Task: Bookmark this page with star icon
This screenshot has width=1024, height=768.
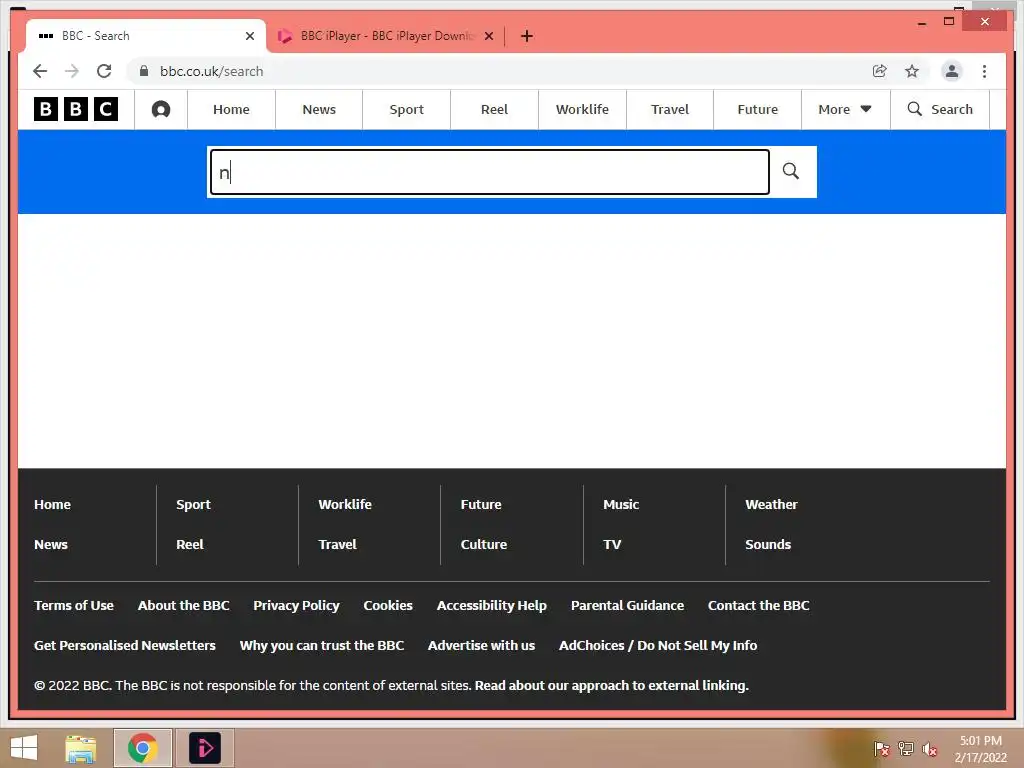Action: pyautogui.click(x=912, y=71)
